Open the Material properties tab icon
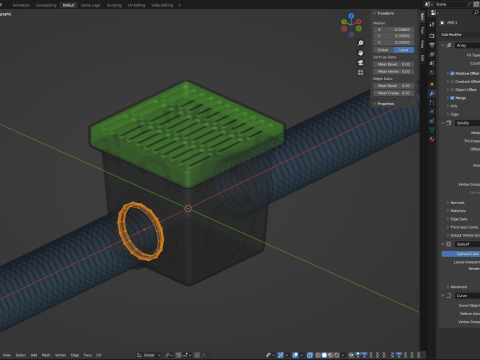Viewport: 480px width, 360px height. pos(432,139)
